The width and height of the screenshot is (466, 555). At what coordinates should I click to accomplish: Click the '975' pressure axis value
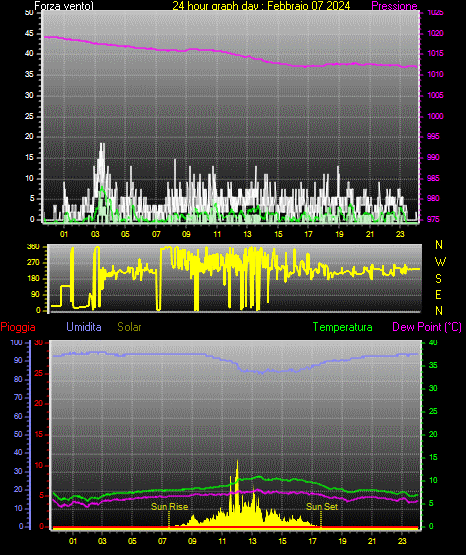click(x=433, y=219)
